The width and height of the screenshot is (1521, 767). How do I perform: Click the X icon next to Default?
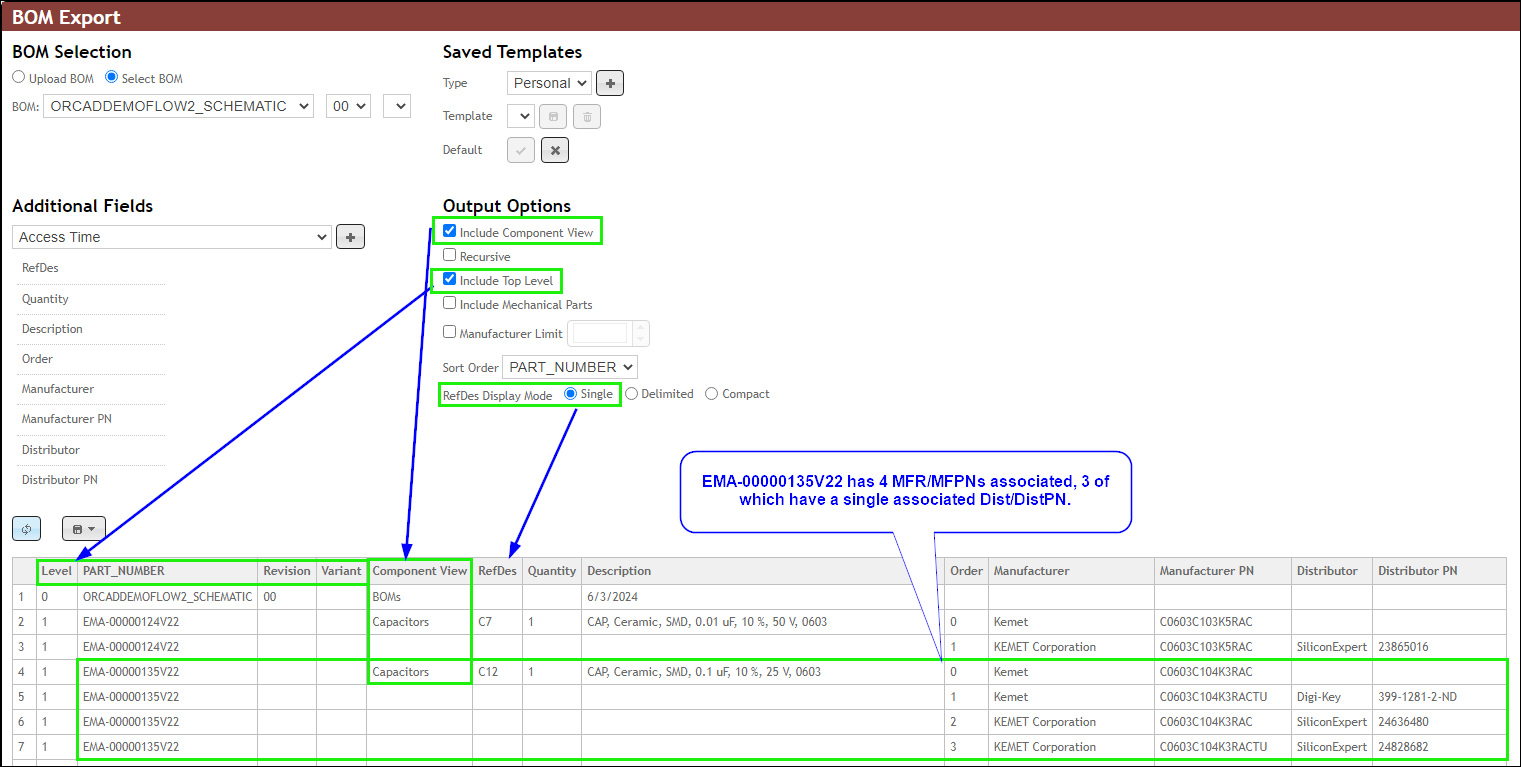[x=555, y=149]
